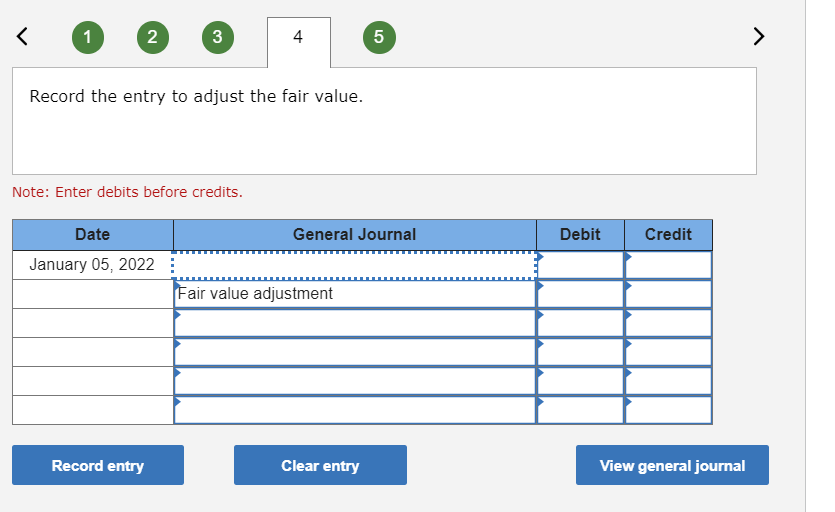The height and width of the screenshot is (512, 835).
Task: Click the Record entry button
Action: click(x=98, y=465)
